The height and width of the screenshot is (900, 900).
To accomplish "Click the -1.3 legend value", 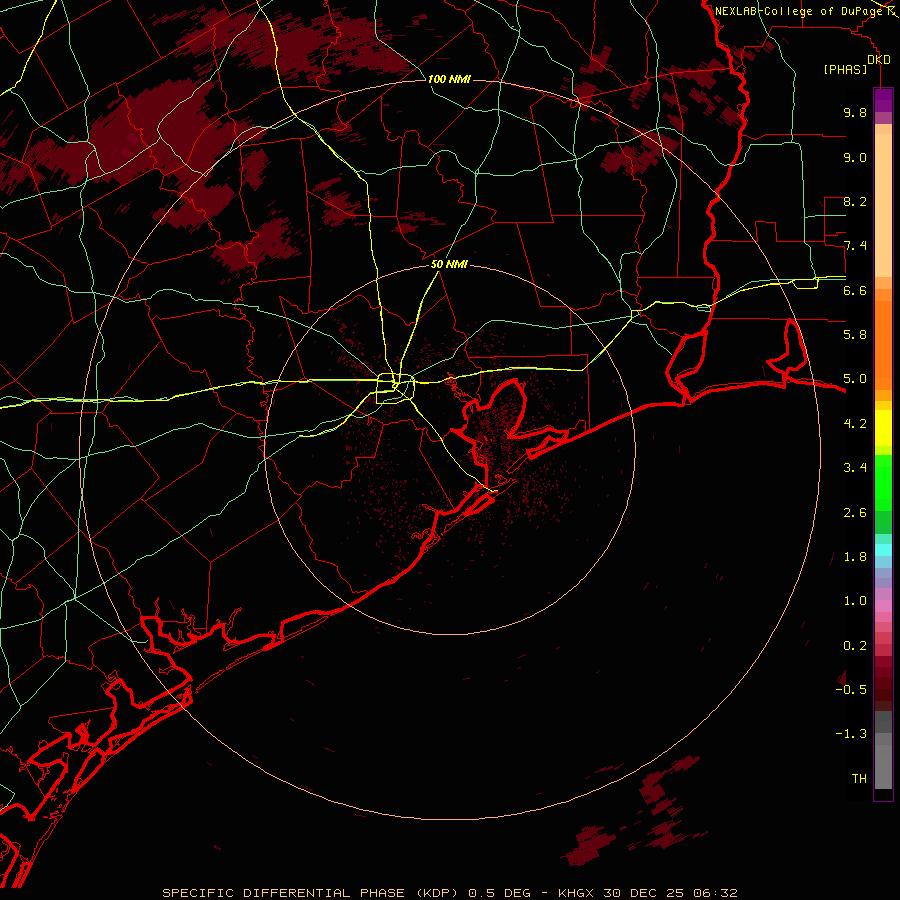I will pyautogui.click(x=851, y=734).
